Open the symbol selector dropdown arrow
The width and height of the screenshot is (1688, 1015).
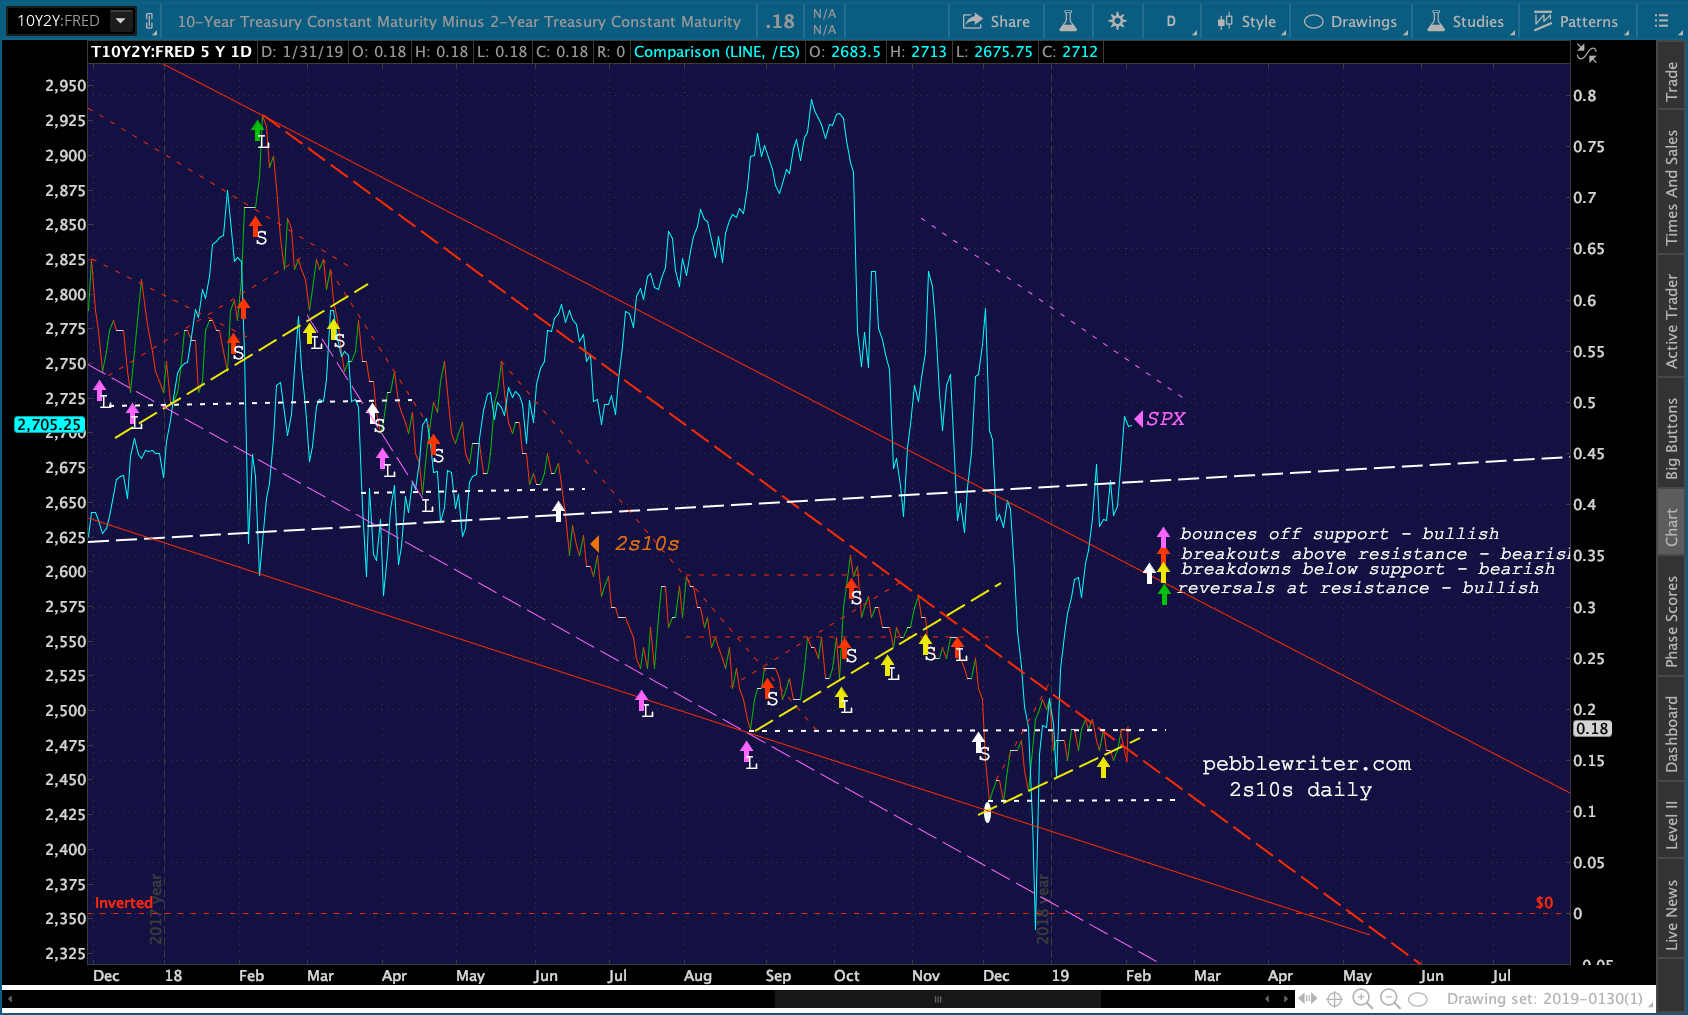(121, 20)
